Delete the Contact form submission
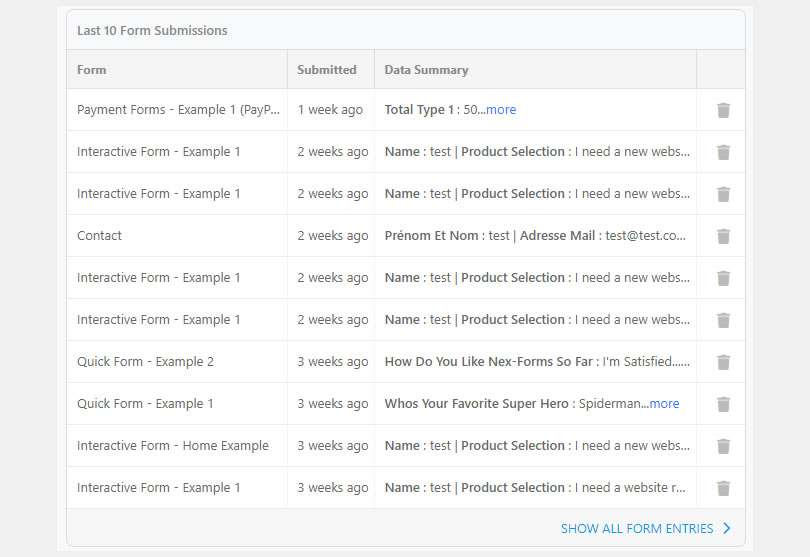The image size is (810, 557). click(x=723, y=236)
